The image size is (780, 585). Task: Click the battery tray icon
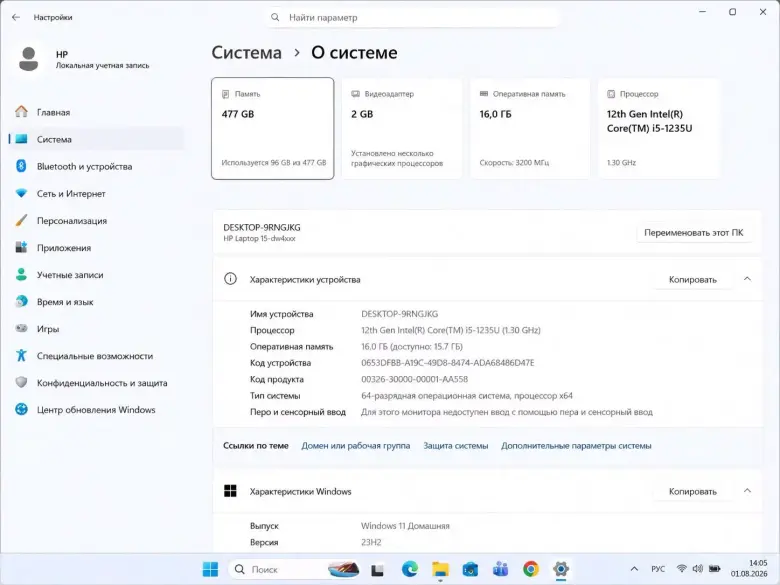pyautogui.click(x=715, y=569)
